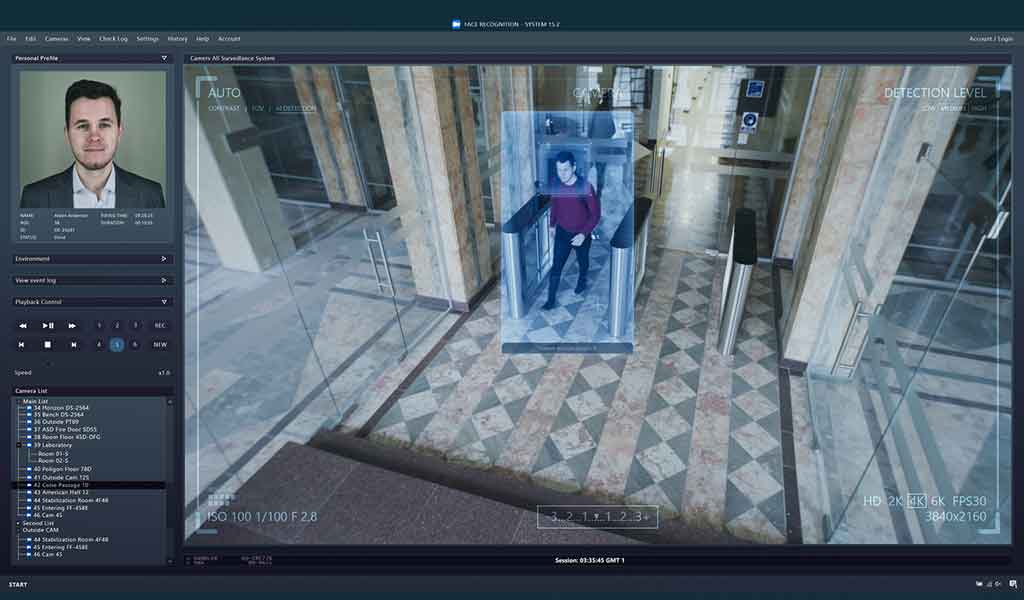Click the stop playback icon
This screenshot has width=1024, height=600.
(x=48, y=343)
